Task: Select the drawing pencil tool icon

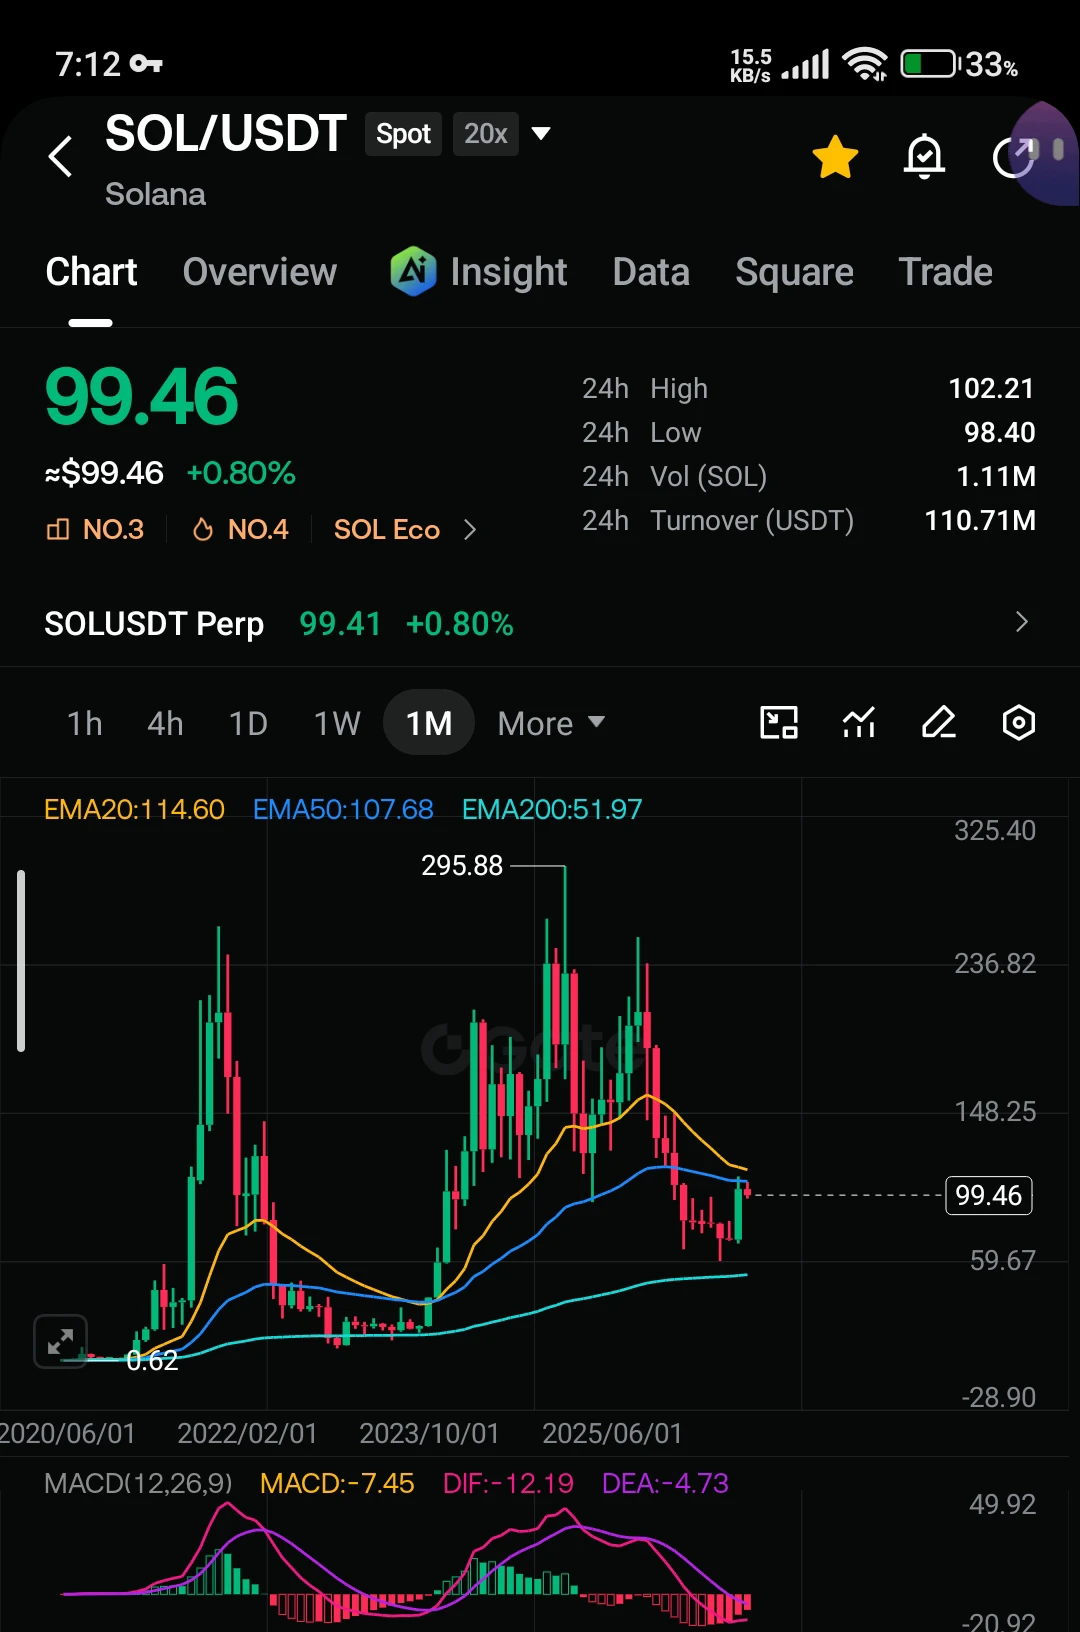Action: (938, 722)
